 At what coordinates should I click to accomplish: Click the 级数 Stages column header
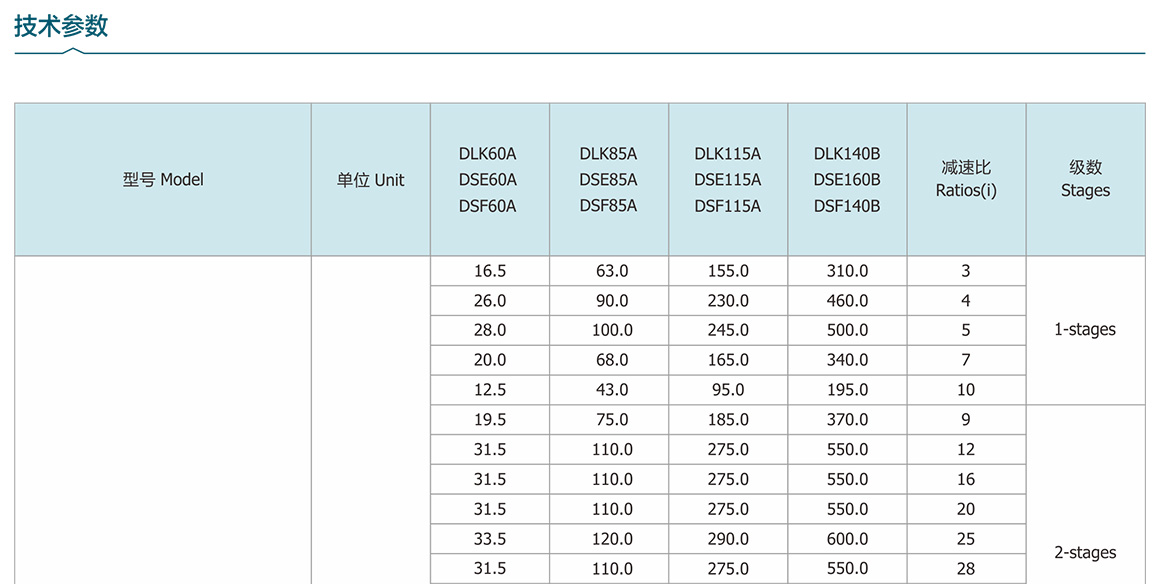coord(1085,179)
